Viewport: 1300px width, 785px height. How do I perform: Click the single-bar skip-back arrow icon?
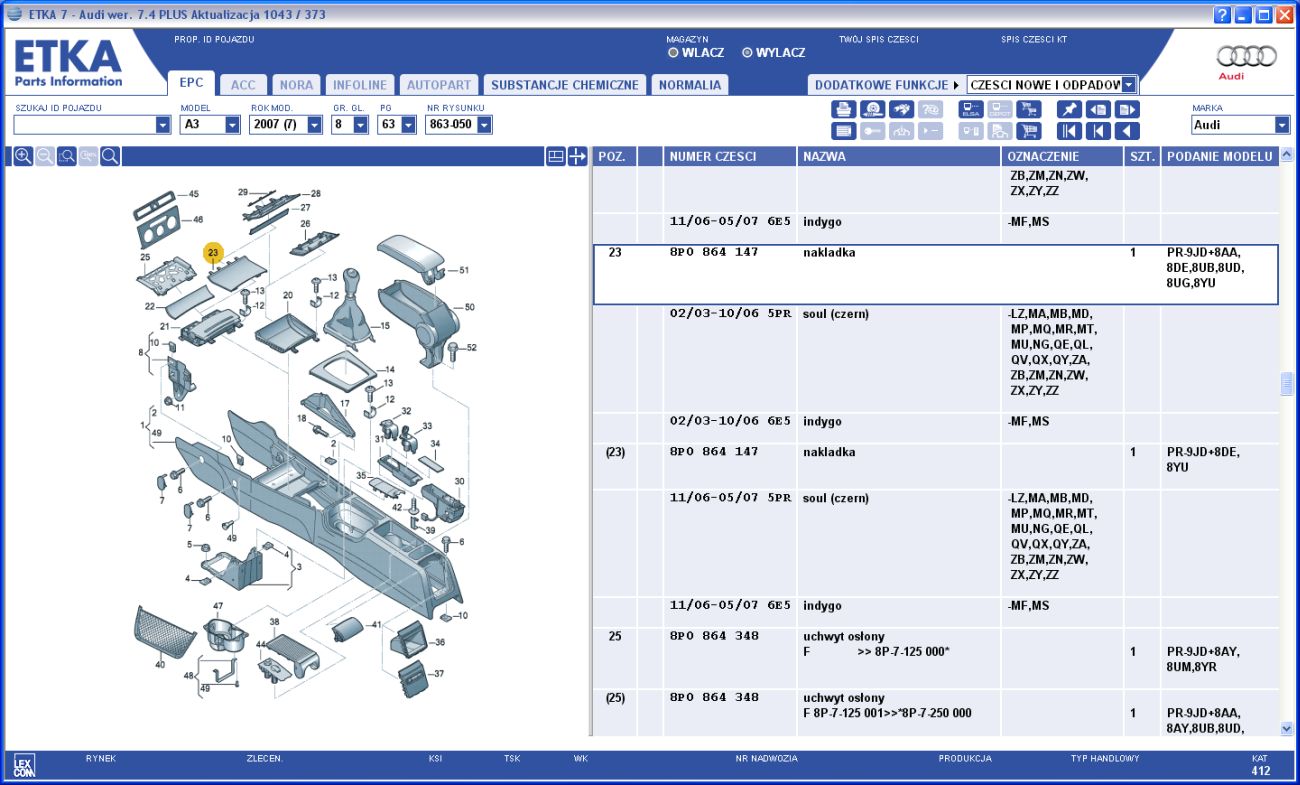[x=1099, y=131]
